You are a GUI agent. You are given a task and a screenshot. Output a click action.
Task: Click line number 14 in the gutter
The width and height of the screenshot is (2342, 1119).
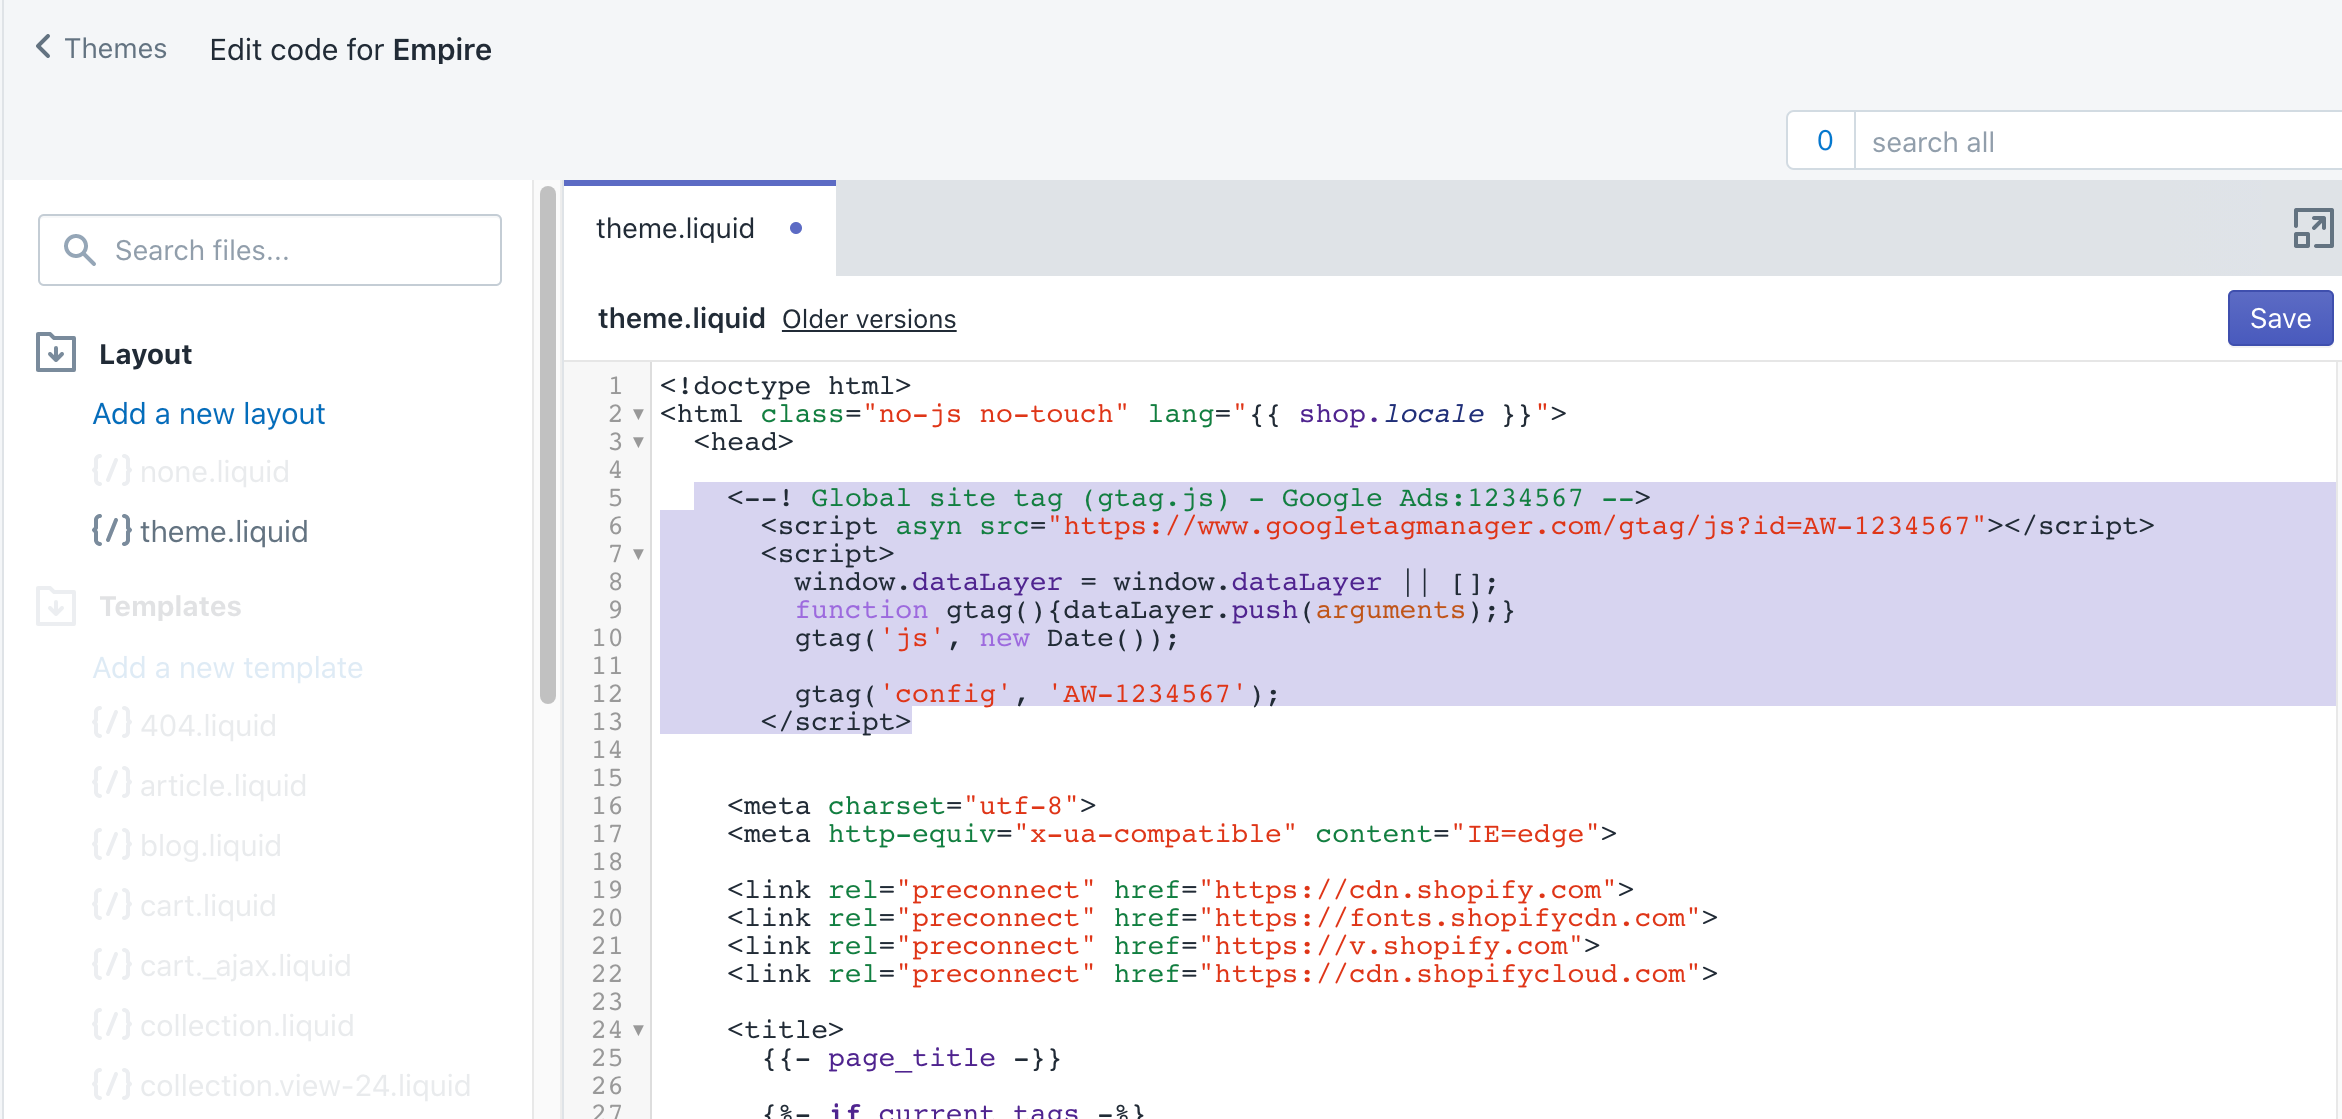pyautogui.click(x=607, y=750)
